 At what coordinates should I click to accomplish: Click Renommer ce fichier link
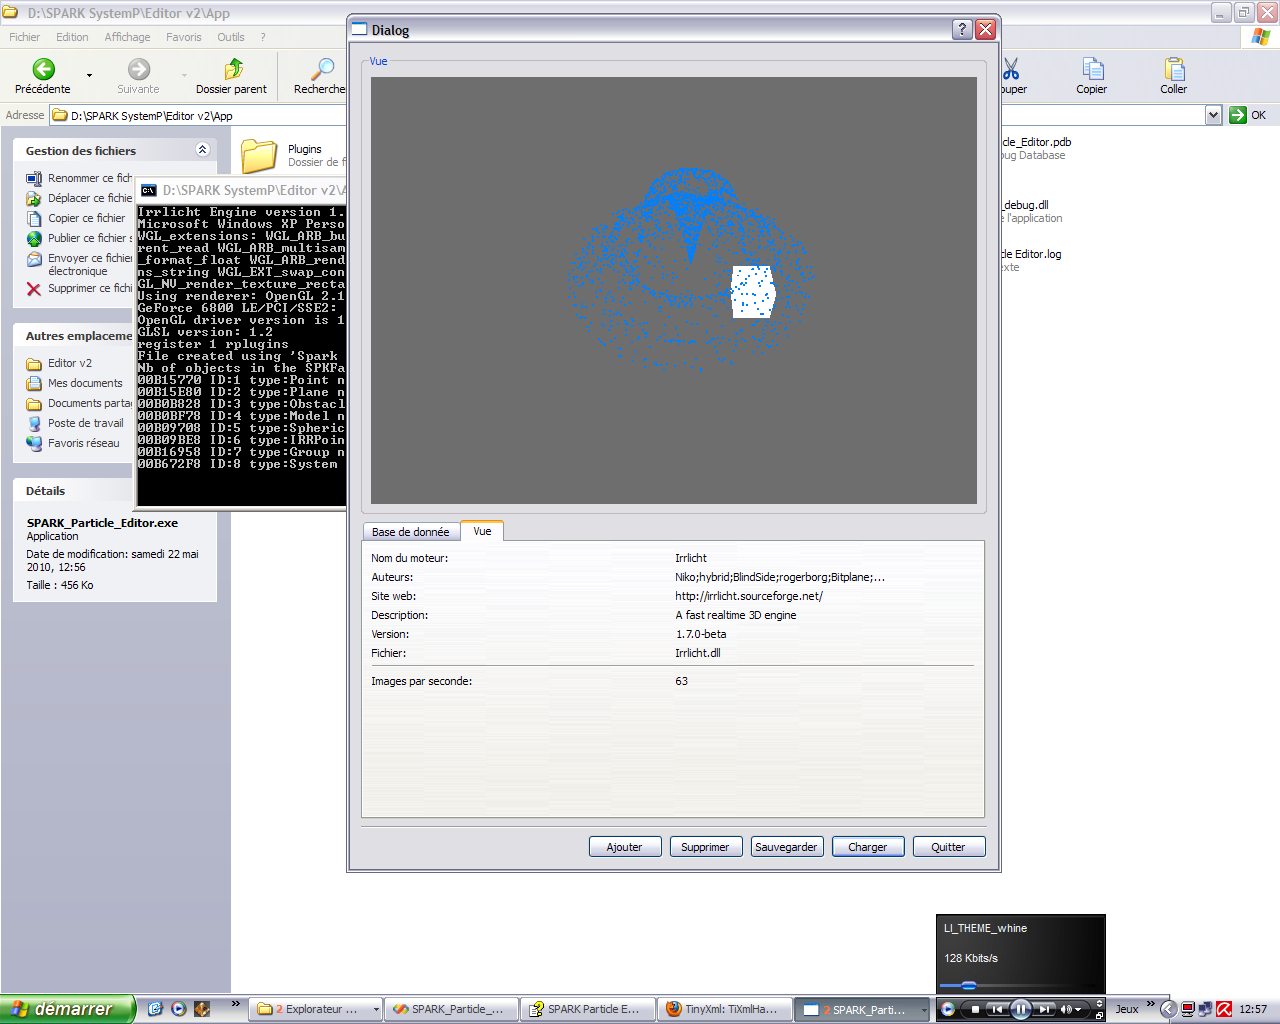[90, 178]
